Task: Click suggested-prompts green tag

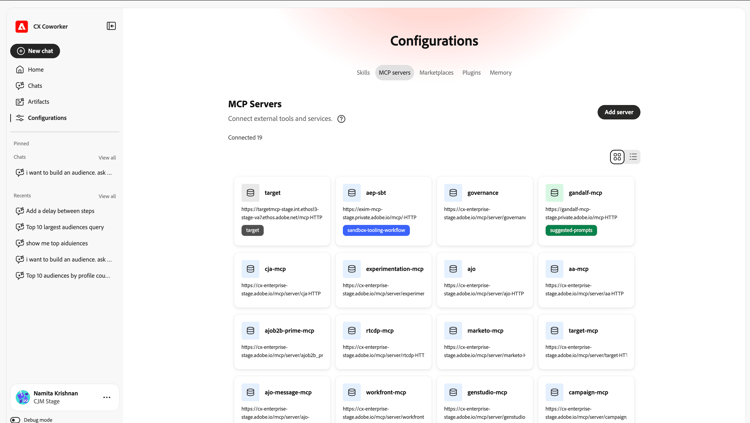Action: 571,230
